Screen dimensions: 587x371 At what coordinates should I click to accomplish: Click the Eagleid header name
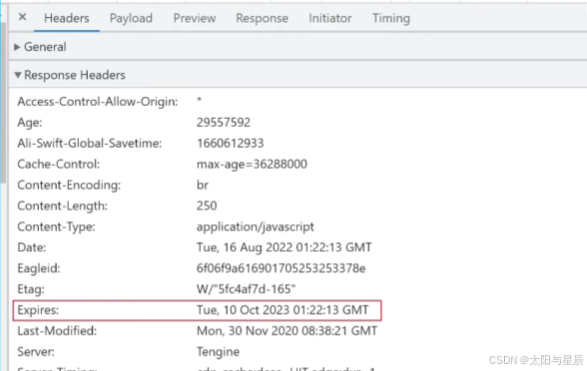39,268
